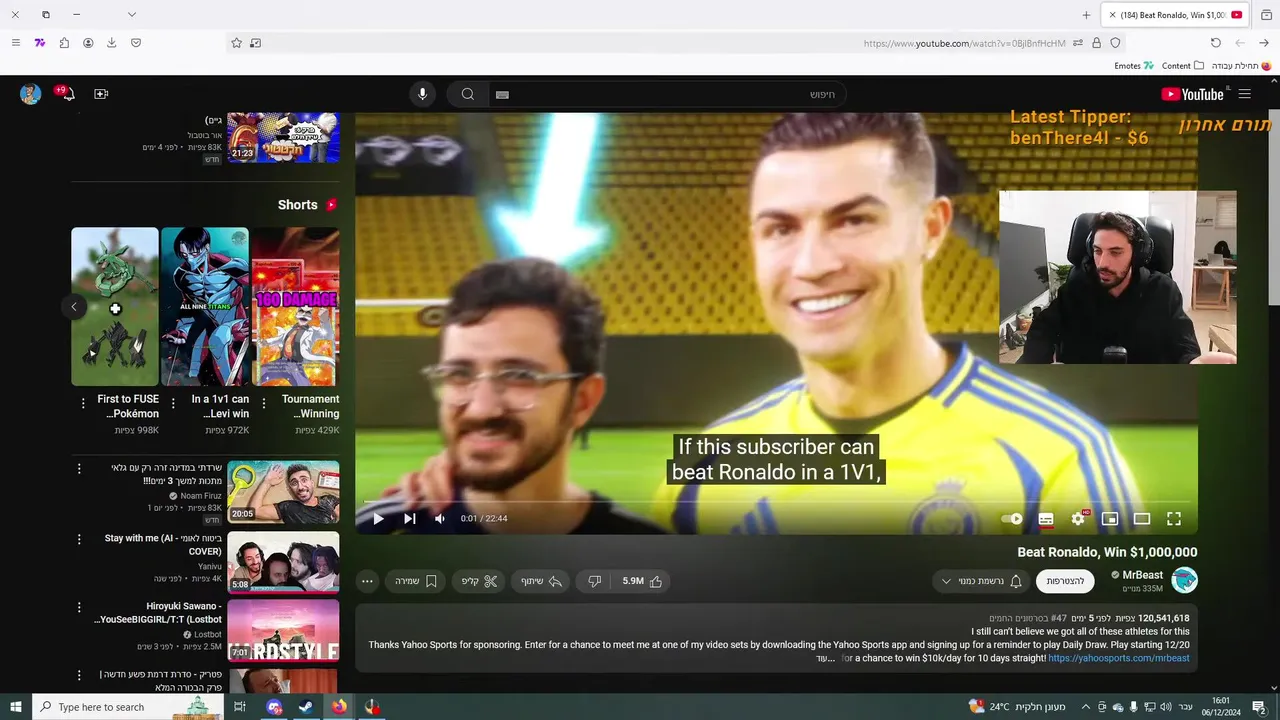Like the video (5.9M thumbs up)

coord(642,581)
